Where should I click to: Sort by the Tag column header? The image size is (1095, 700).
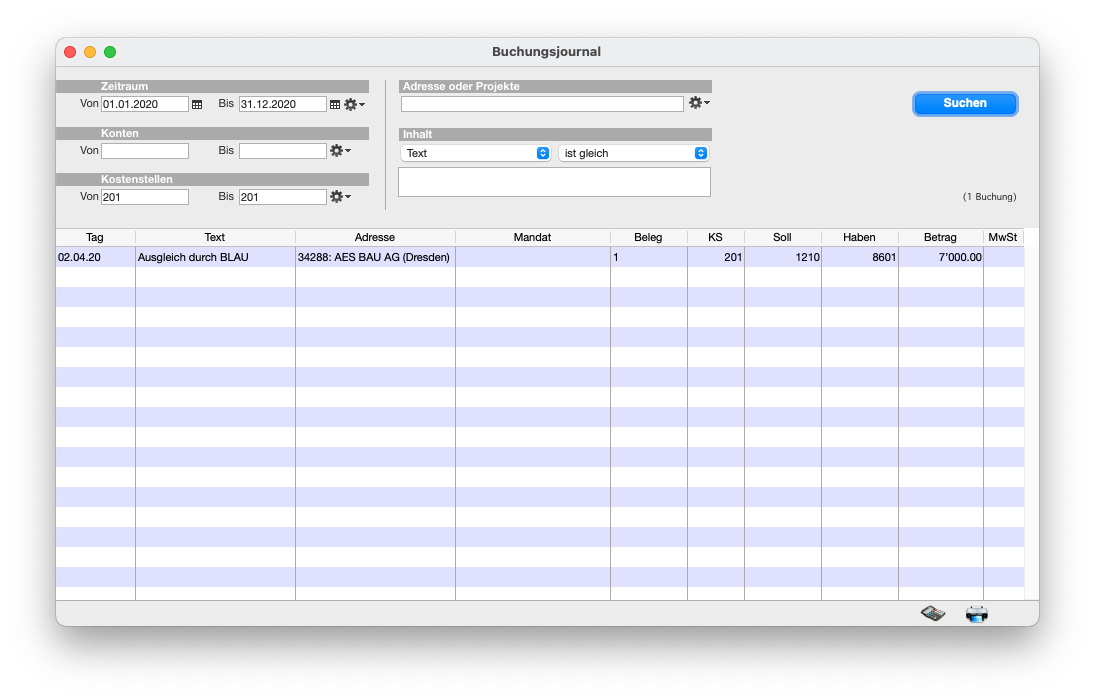point(95,238)
